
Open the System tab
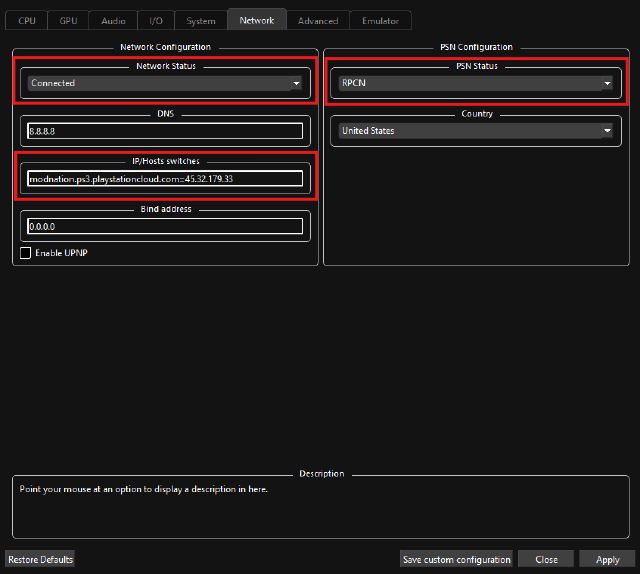pyautogui.click(x=200, y=20)
